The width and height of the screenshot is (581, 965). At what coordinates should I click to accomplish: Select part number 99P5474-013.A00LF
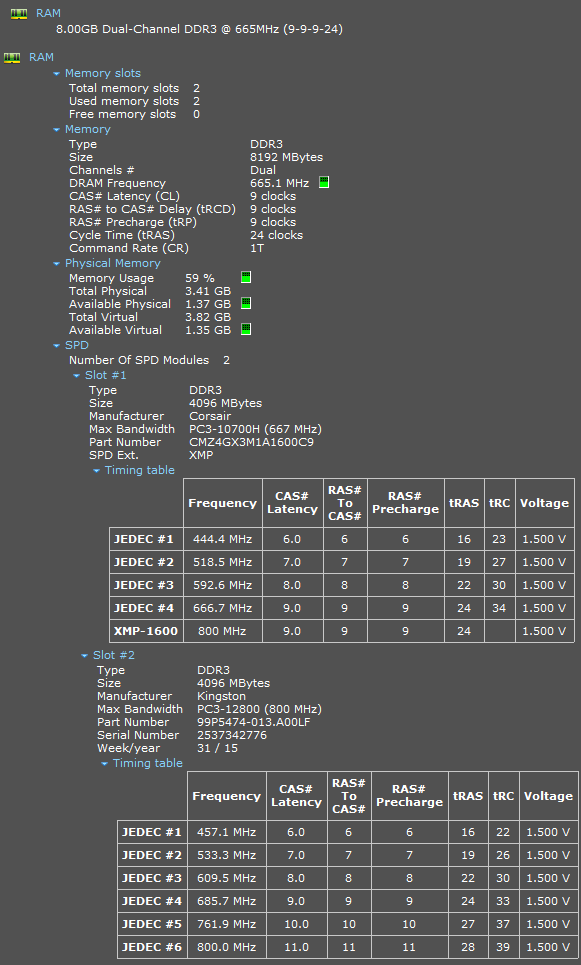pyautogui.click(x=254, y=722)
